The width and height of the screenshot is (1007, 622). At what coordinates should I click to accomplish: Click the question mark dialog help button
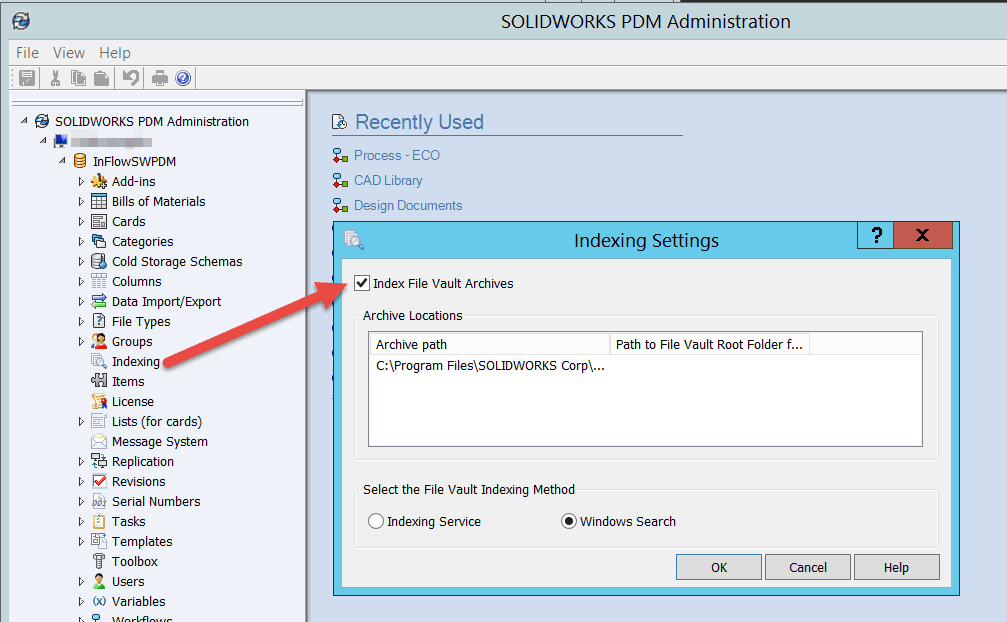coord(876,236)
